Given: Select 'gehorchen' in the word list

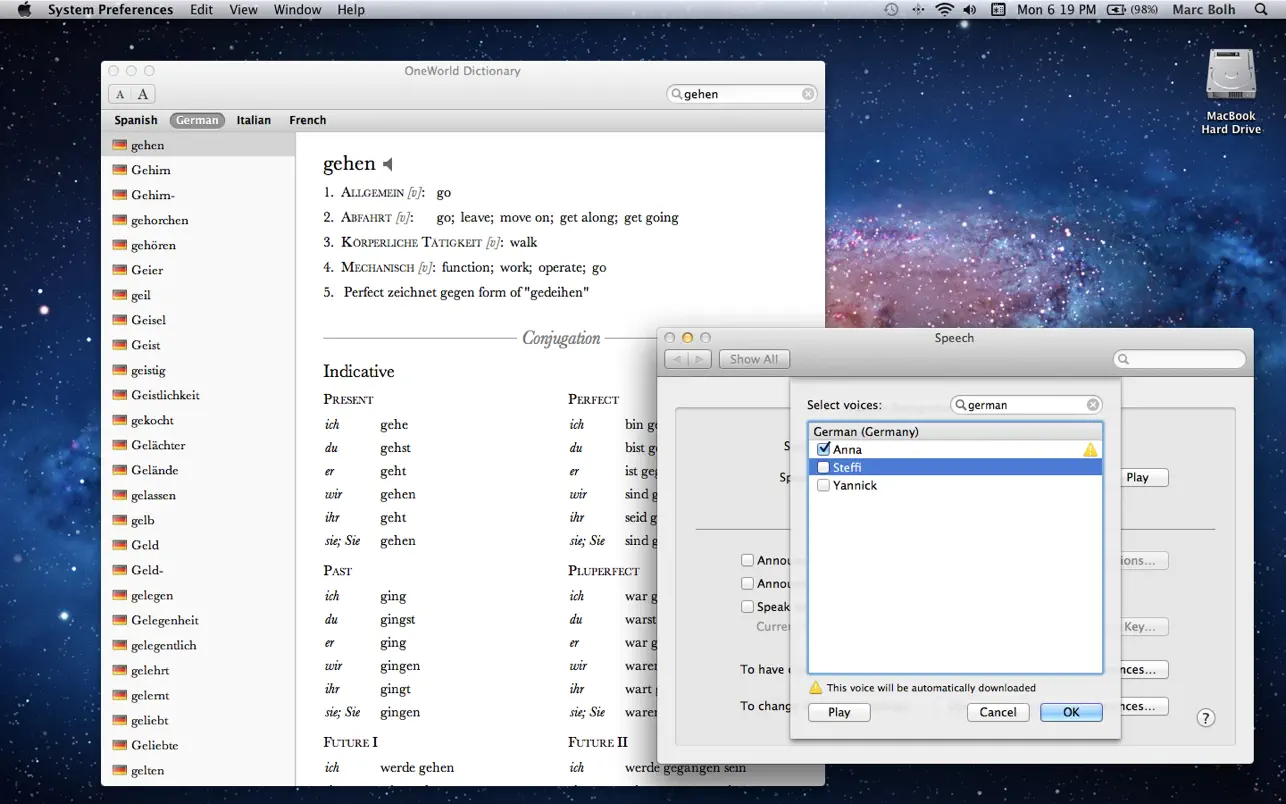Looking at the screenshot, I should 162,220.
